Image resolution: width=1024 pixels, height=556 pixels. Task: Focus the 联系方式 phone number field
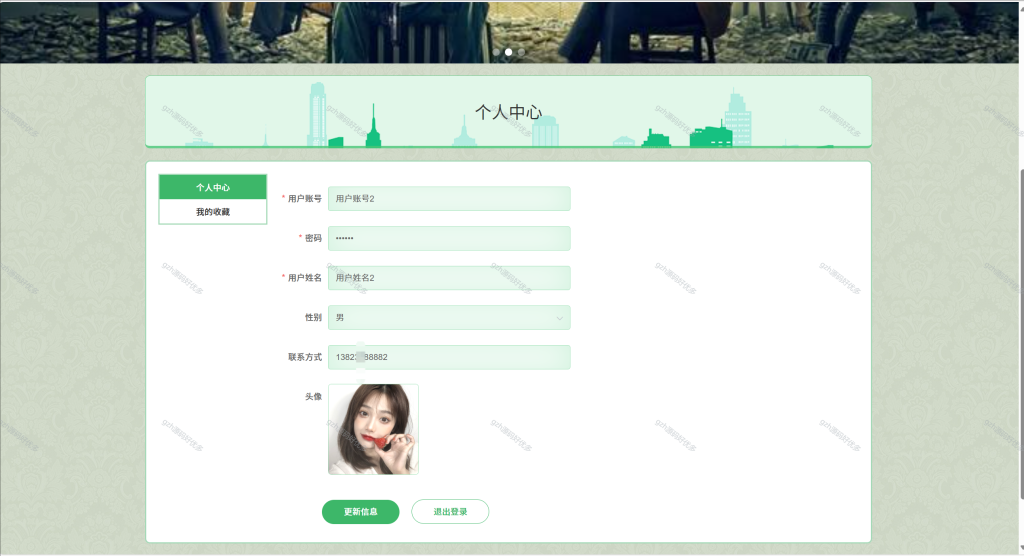[x=449, y=357]
